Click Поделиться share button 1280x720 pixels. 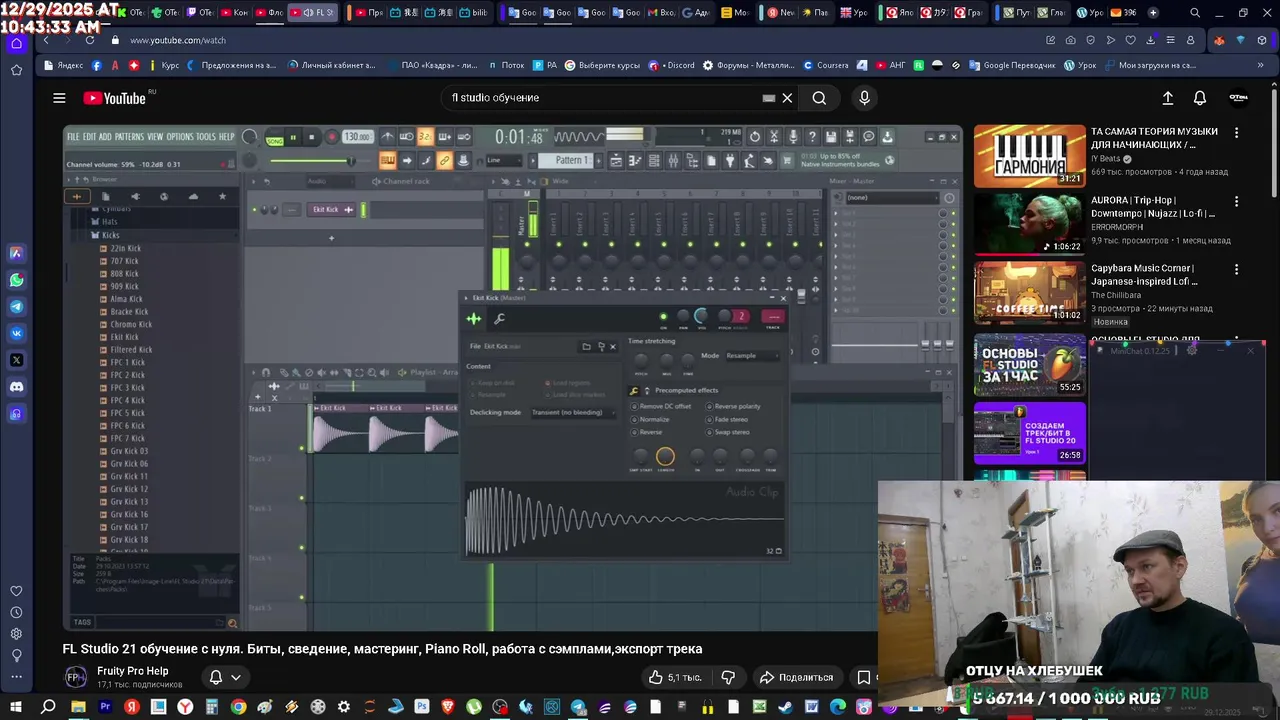[797, 677]
